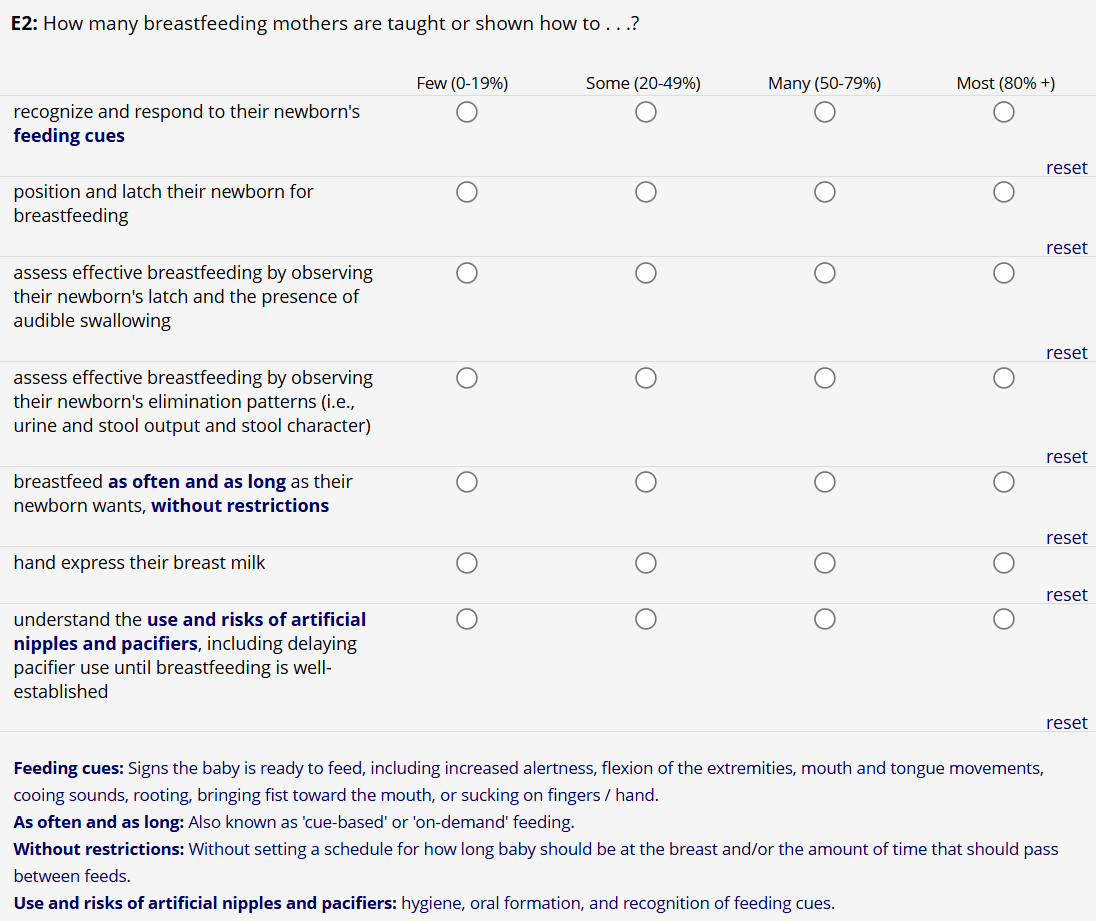Screen dimensions: 1096x921
Task: Reset the position and latch row
Action: point(1066,248)
